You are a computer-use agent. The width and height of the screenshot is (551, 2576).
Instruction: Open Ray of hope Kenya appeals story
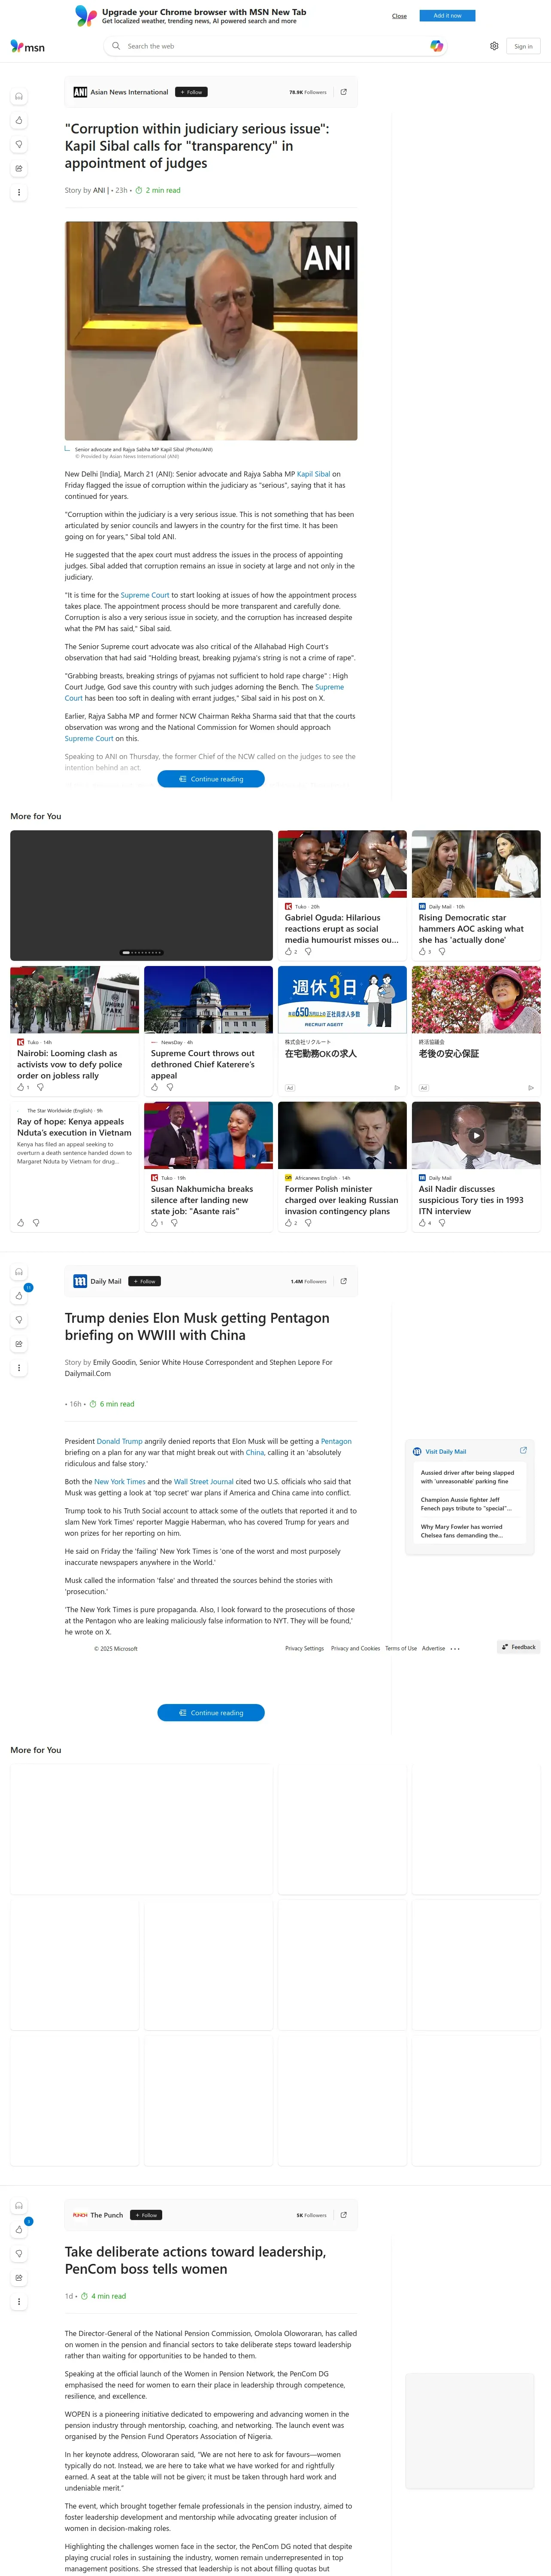coord(74,1127)
